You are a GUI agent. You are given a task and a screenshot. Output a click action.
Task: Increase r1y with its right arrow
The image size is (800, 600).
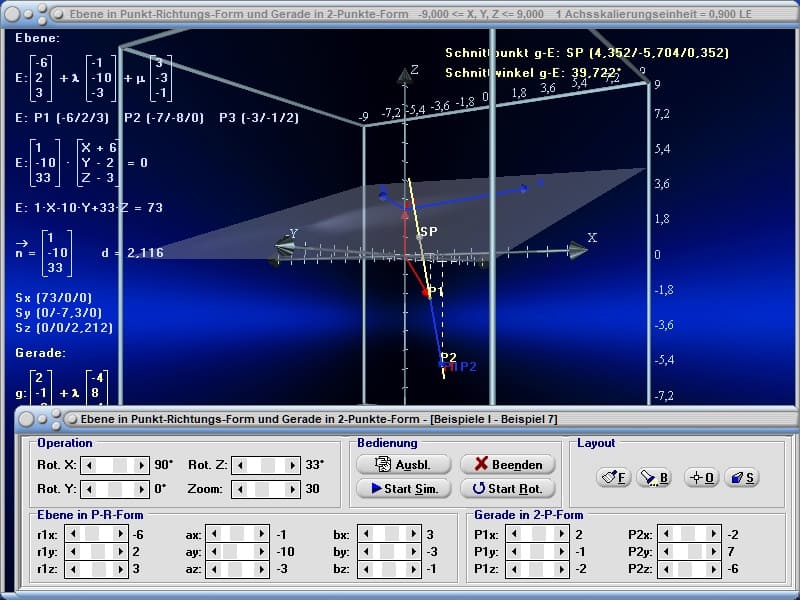(x=121, y=551)
